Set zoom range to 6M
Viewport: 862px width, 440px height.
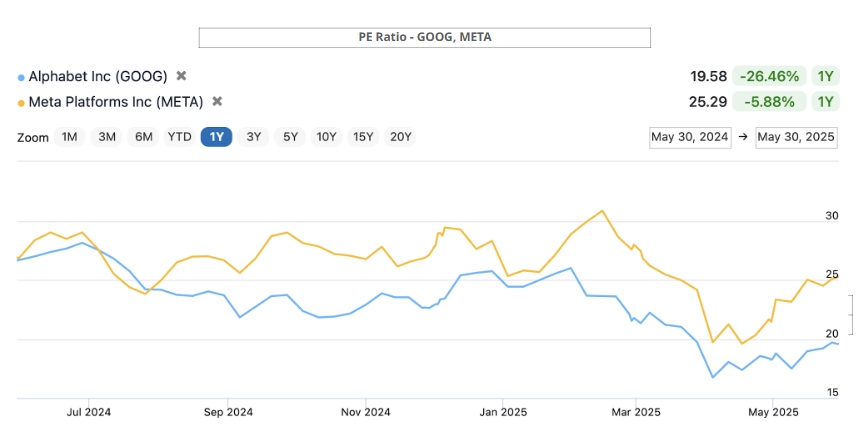tap(143, 137)
